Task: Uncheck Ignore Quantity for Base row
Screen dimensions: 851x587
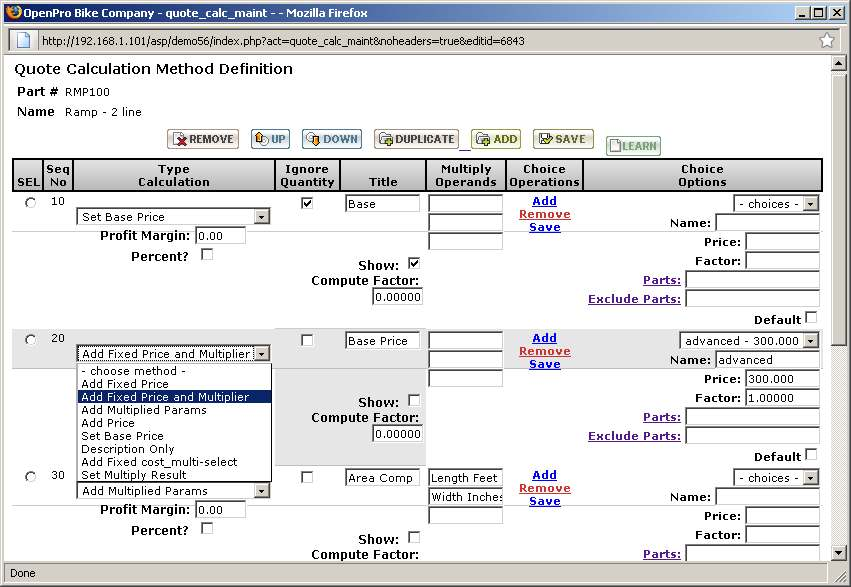Action: point(307,203)
